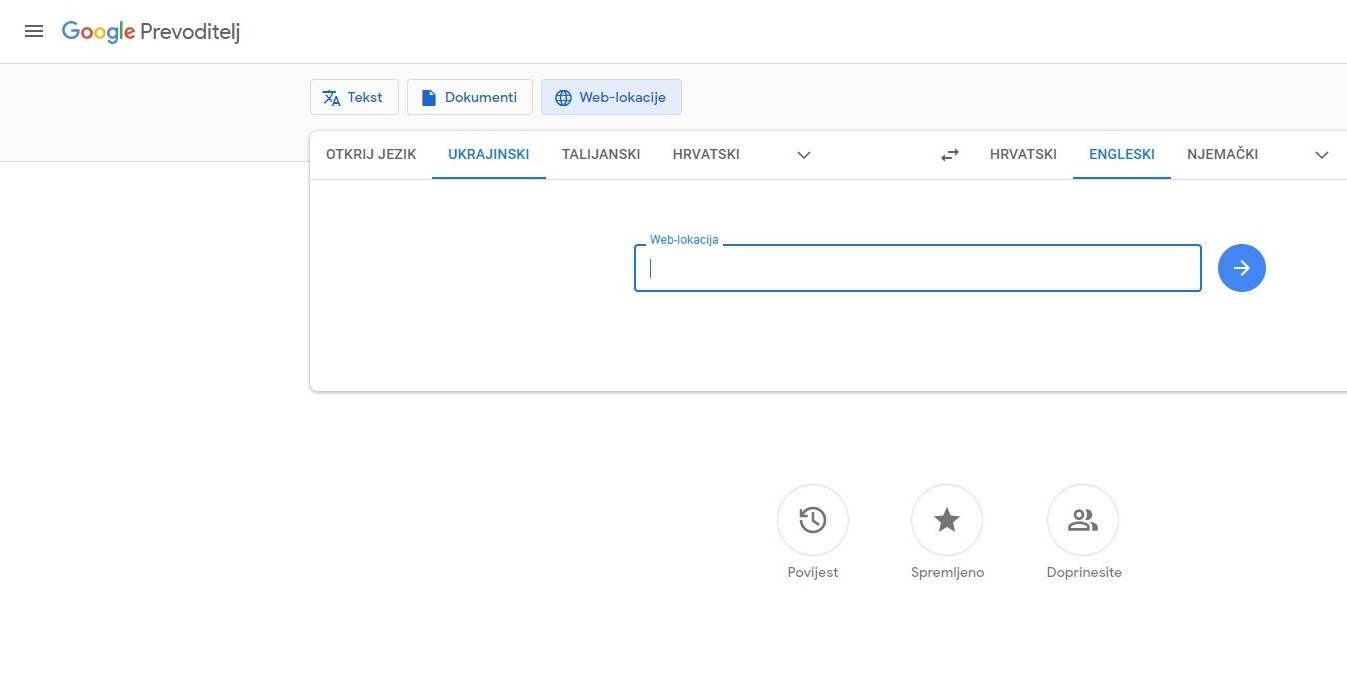Expand the source language list chevron
The width and height of the screenshot is (1347, 688).
click(804, 155)
